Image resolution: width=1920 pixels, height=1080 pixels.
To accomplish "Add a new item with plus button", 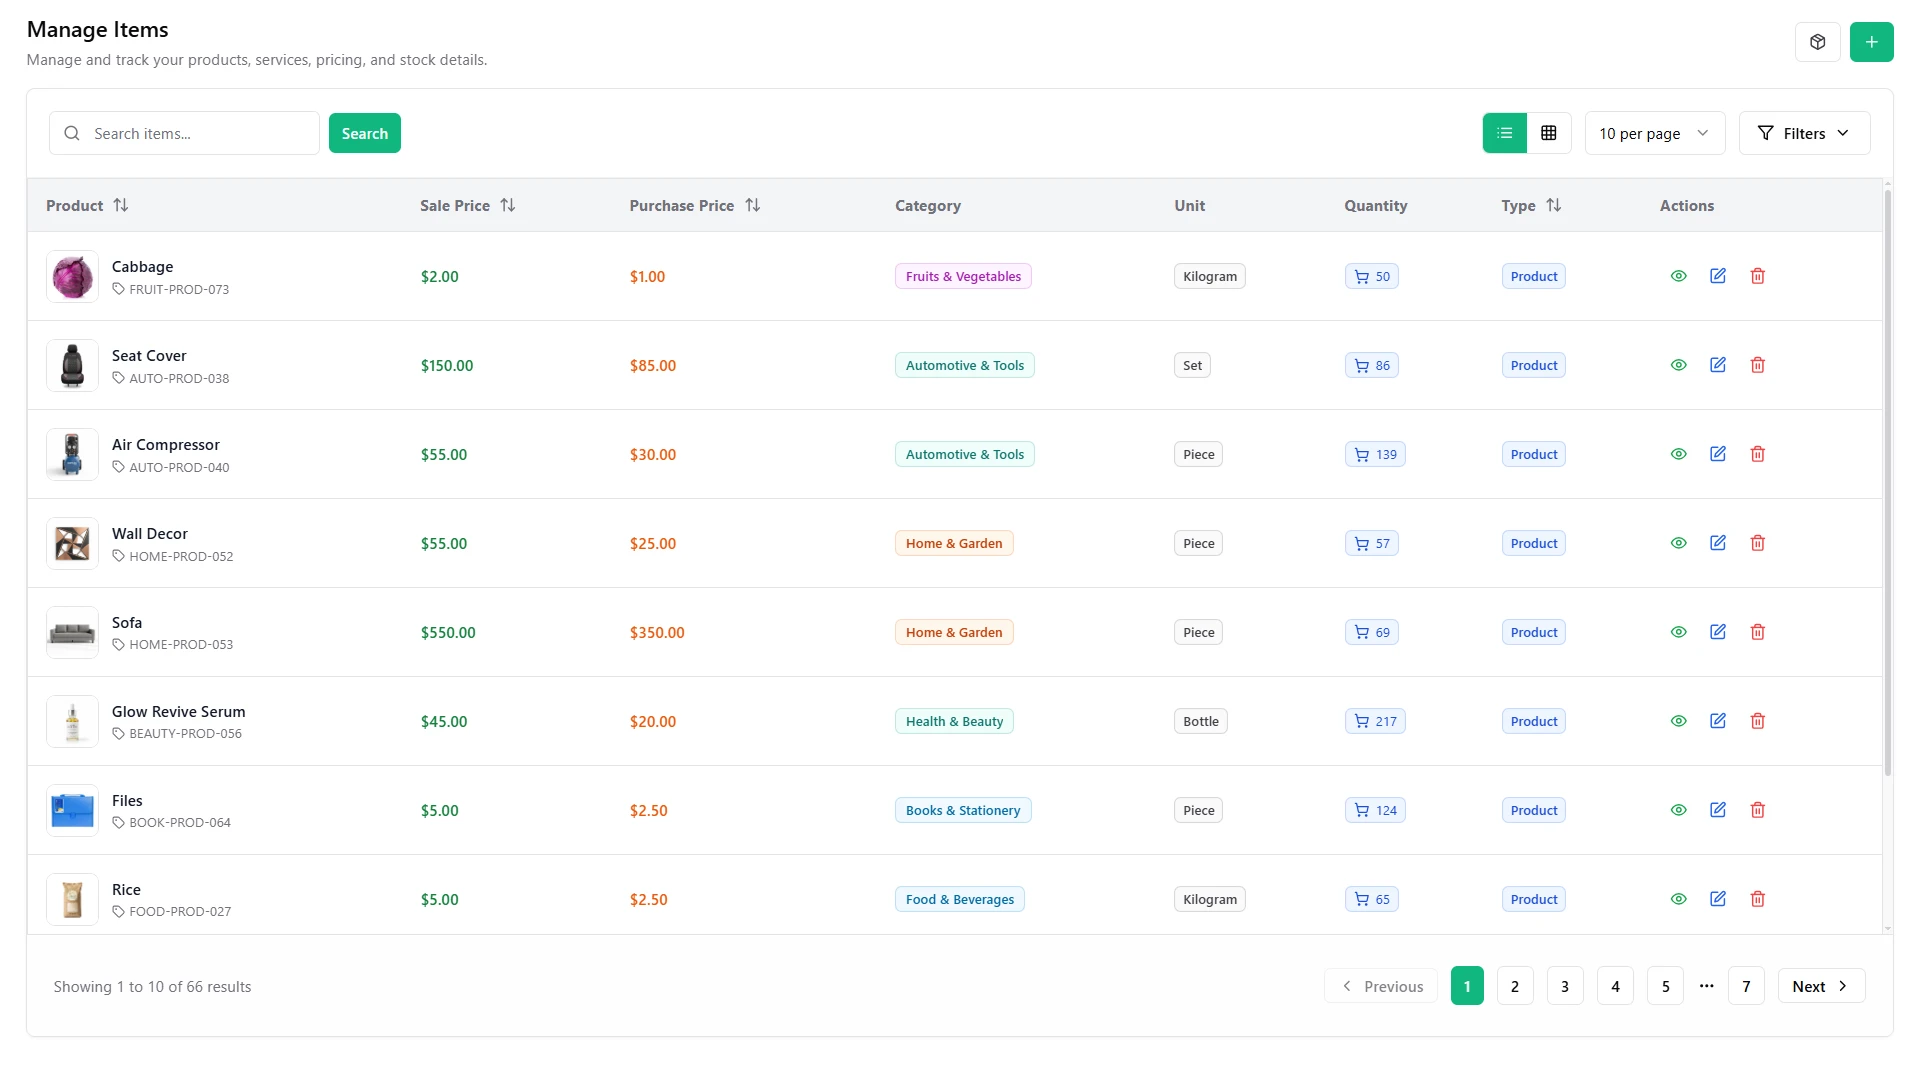I will pyautogui.click(x=1871, y=42).
